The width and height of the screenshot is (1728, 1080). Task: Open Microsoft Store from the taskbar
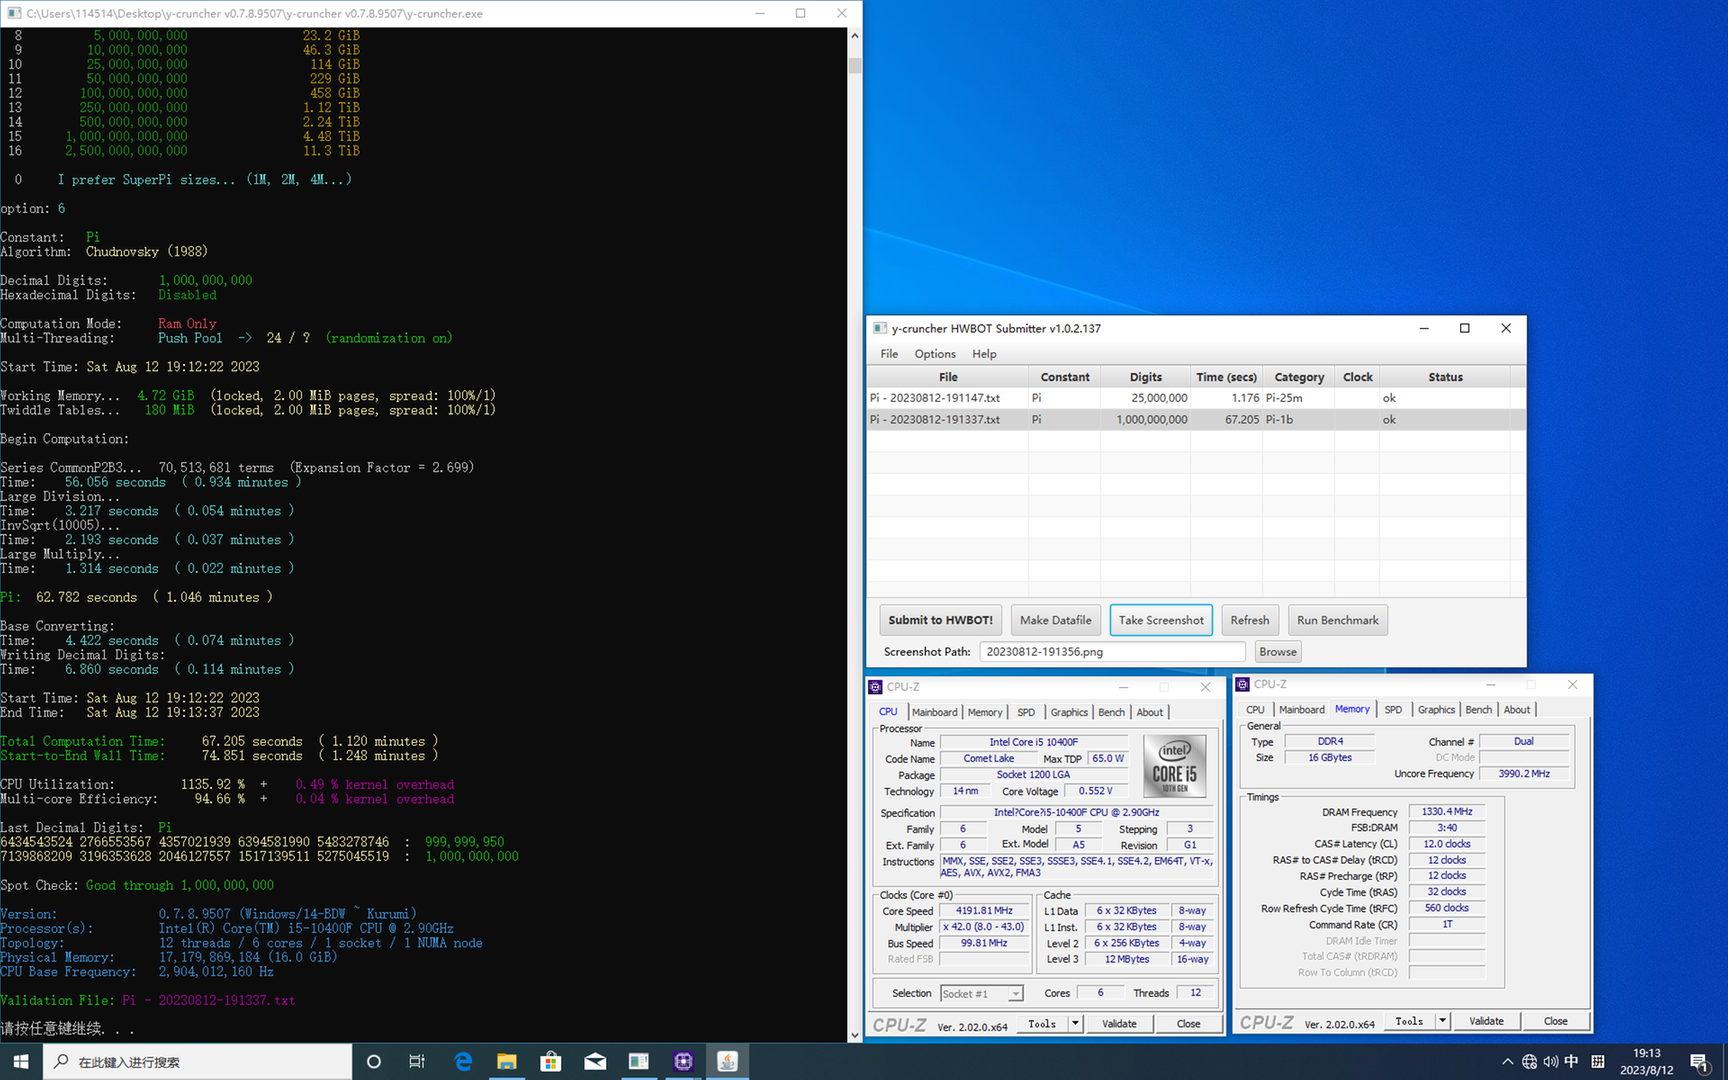(551, 1061)
